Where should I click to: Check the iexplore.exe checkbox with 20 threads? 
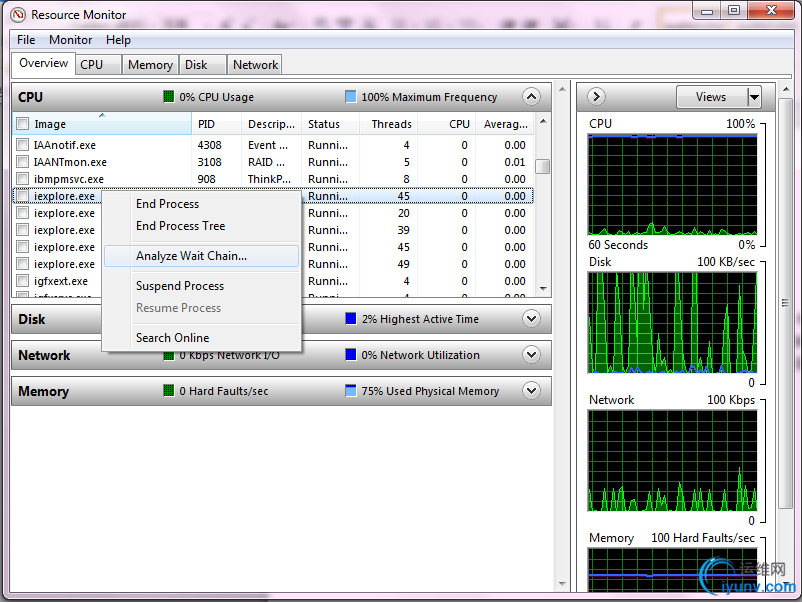tap(23, 213)
